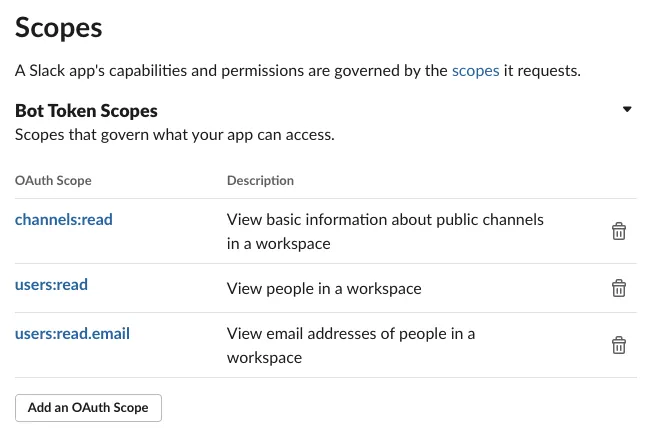Click the 'View people in a workspace' description
Screen dimensions: 653x433
(324, 289)
